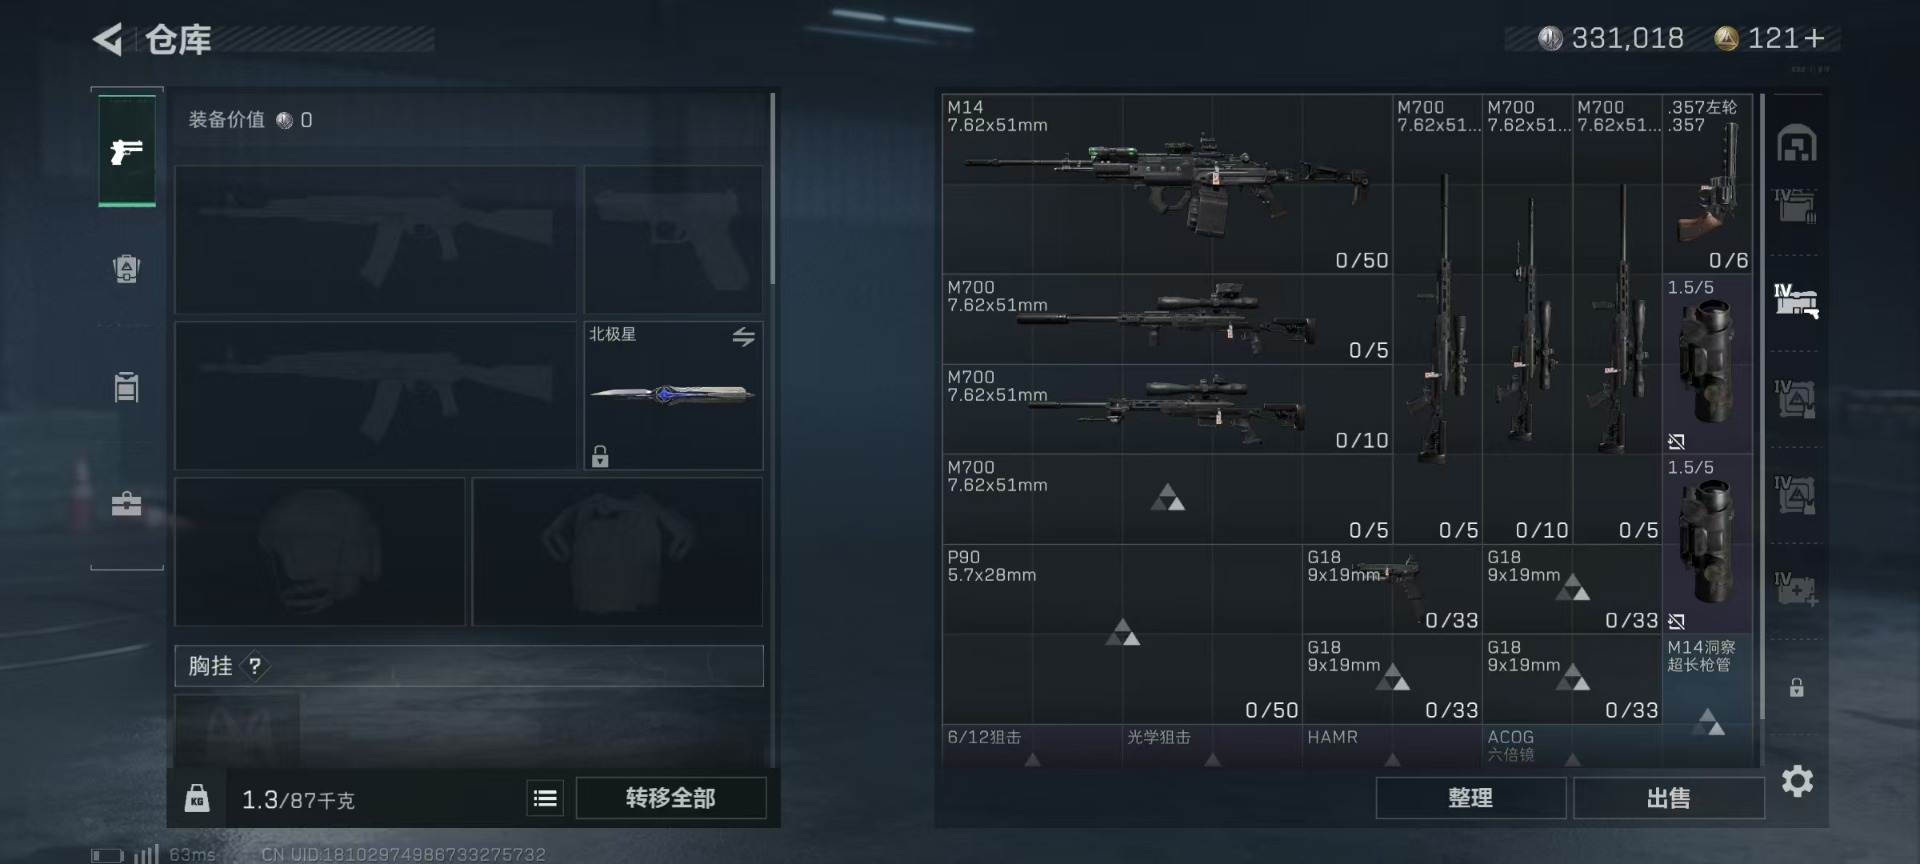Open the settings gear in the stash panel
This screenshot has height=864, width=1920.
[x=1797, y=781]
